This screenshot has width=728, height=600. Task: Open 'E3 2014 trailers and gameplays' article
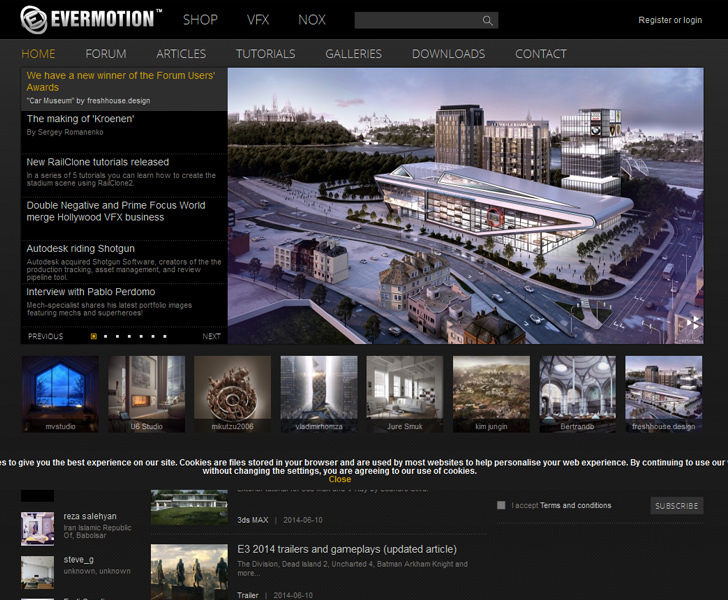point(347,549)
